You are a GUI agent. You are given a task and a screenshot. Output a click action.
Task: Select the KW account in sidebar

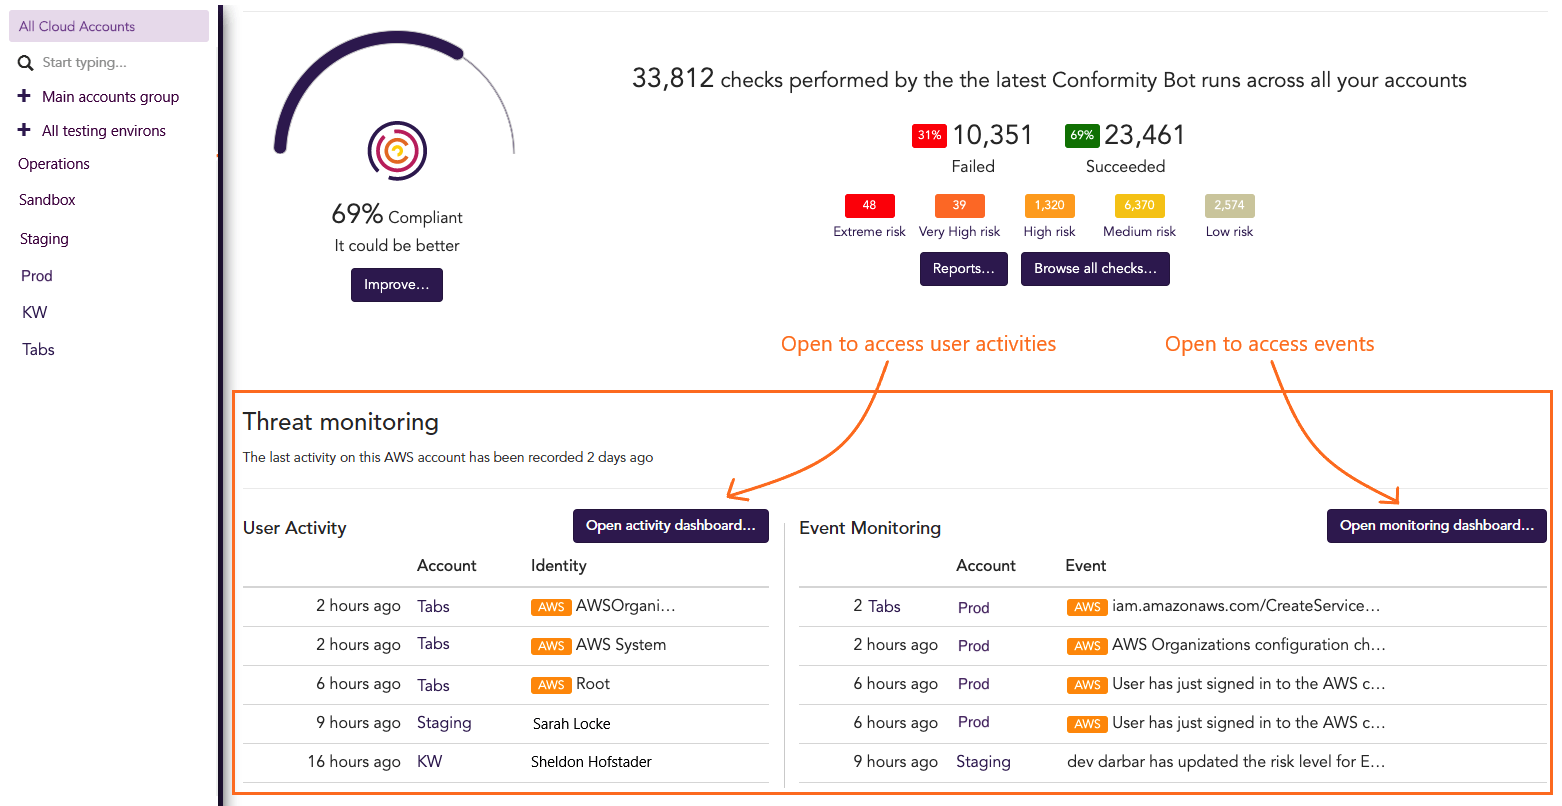pyautogui.click(x=35, y=312)
